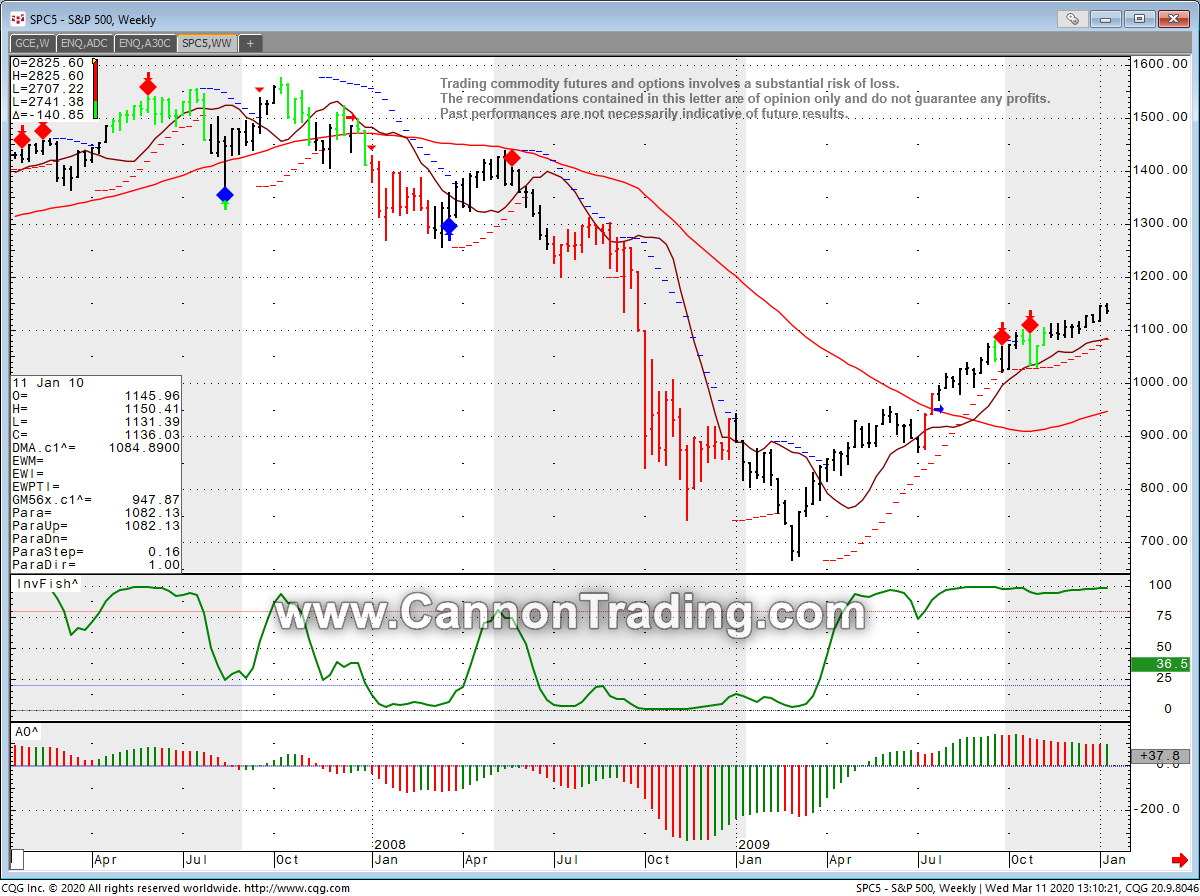Click the blue diamond signal near July 2007

[225, 194]
